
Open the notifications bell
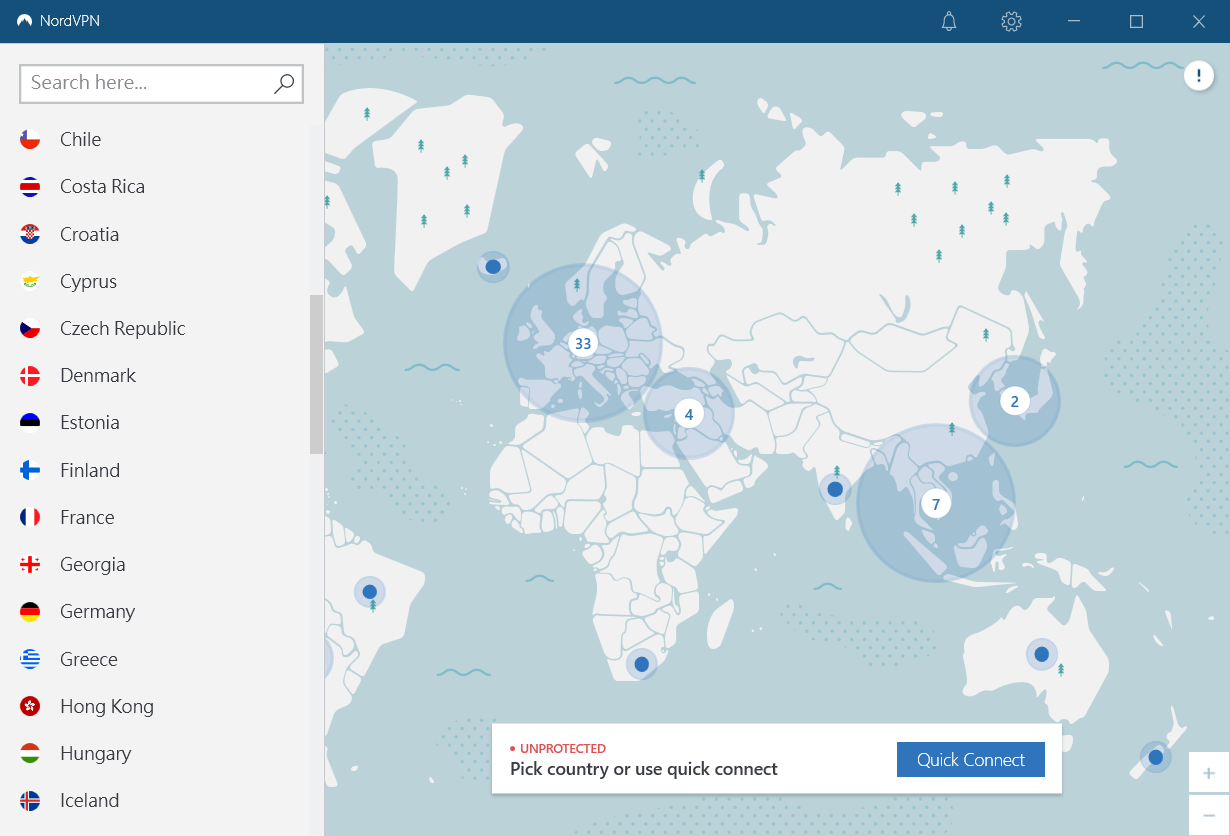tap(949, 21)
